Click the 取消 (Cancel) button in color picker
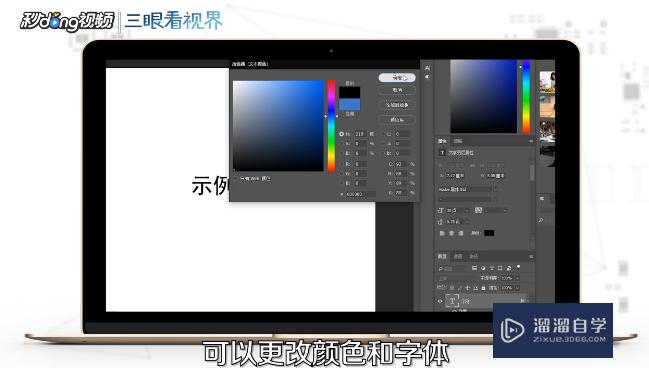Viewport: 649px width, 368px height. pos(397,90)
